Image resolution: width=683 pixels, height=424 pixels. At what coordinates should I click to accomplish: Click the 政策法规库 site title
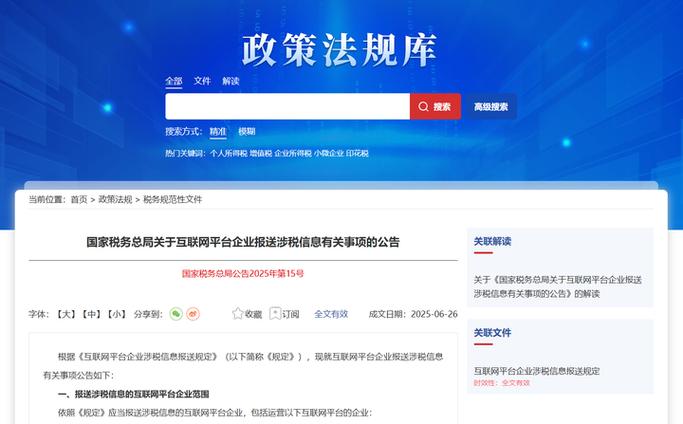click(x=339, y=50)
